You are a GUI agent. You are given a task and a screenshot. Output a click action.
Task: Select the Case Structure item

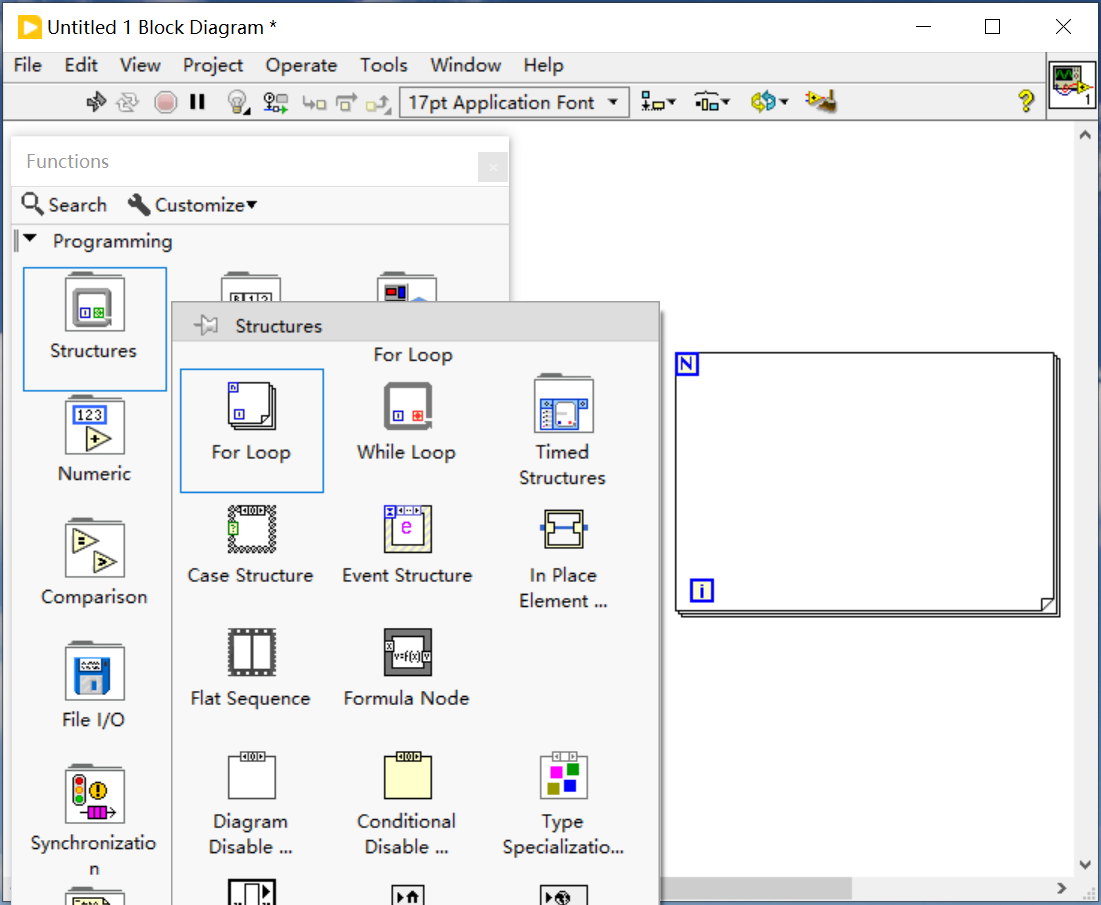(x=251, y=546)
